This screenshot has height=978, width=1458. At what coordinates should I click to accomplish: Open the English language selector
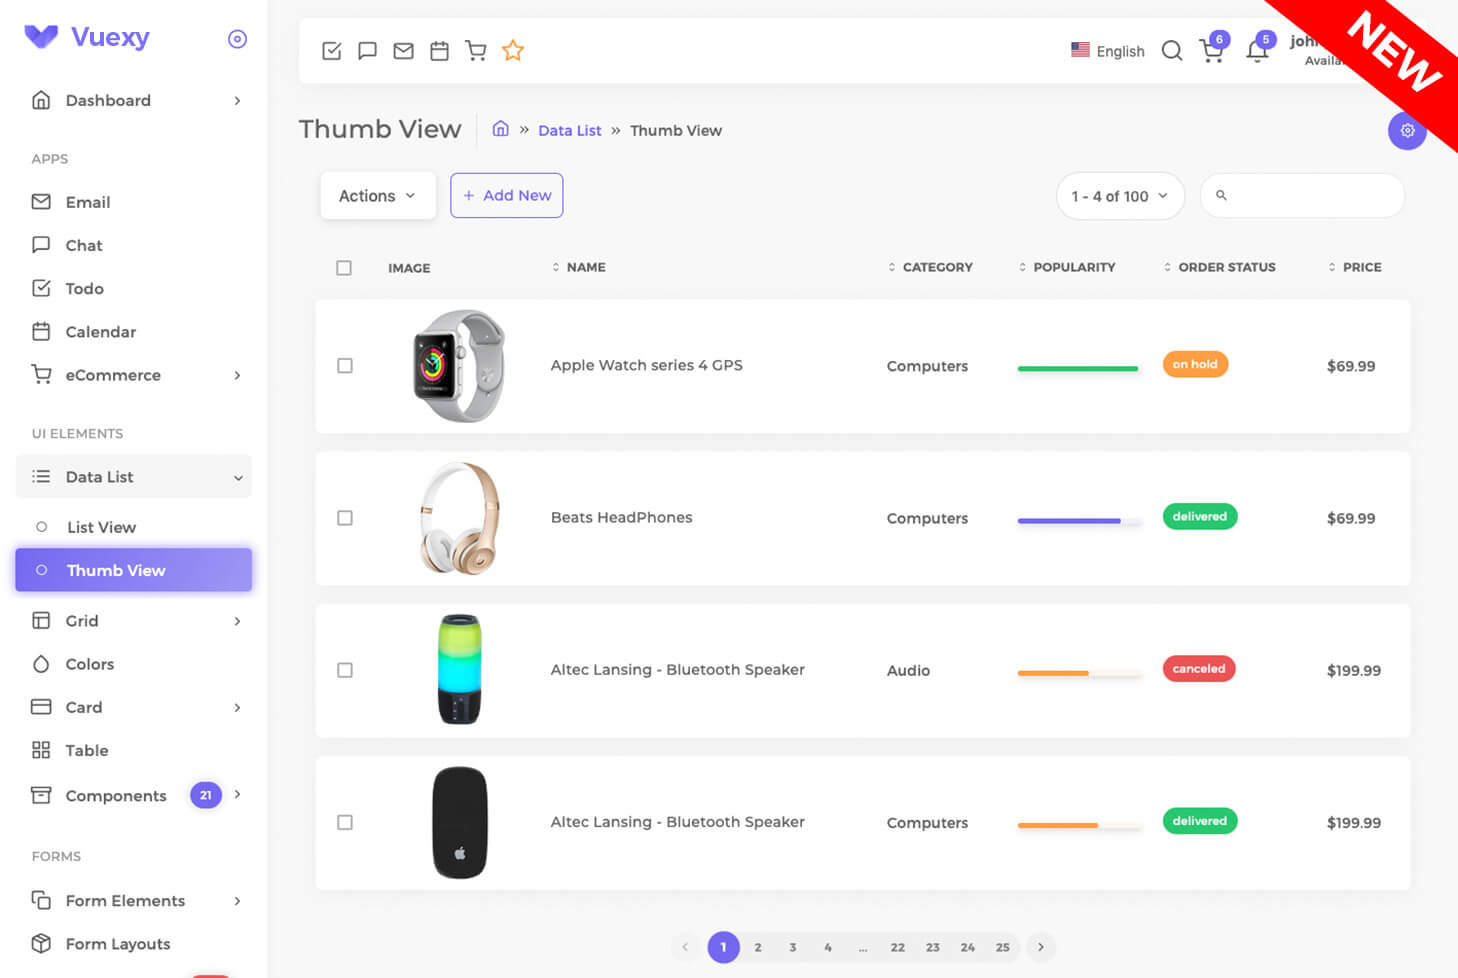pos(1107,51)
